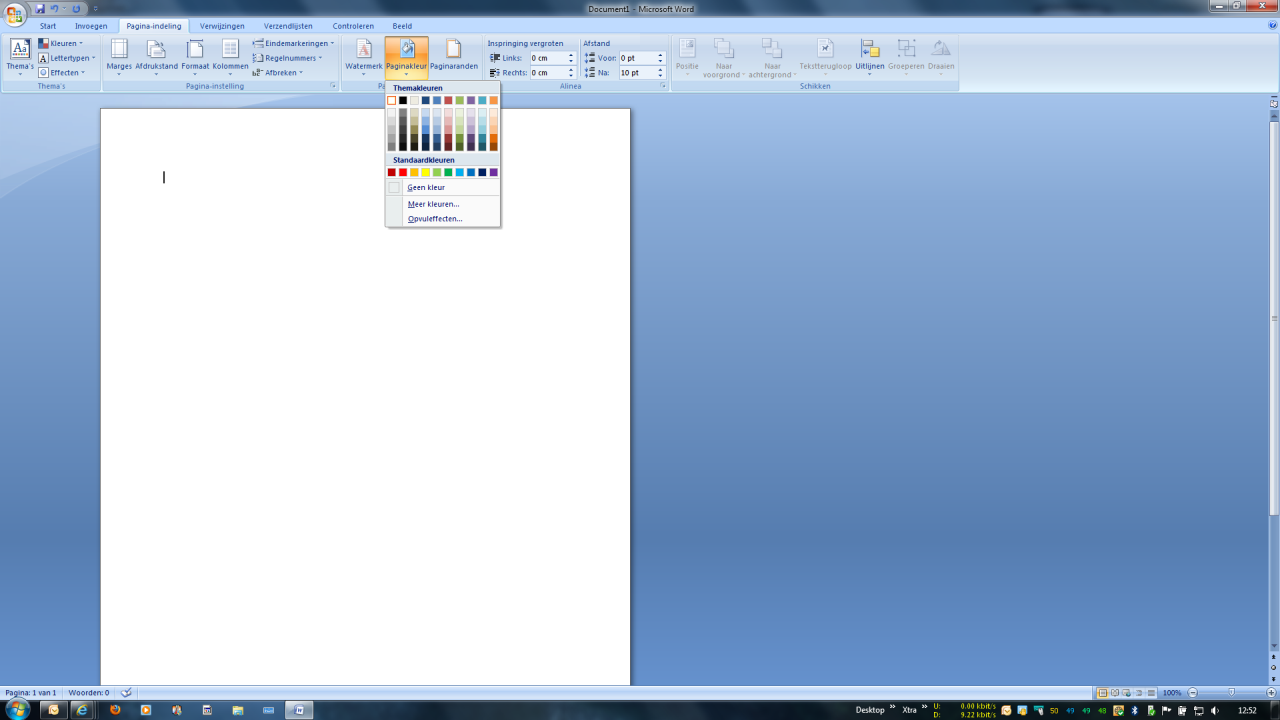This screenshot has height=720, width=1280.
Task: Choose Meer kleuren... in color menu
Action: coord(433,204)
